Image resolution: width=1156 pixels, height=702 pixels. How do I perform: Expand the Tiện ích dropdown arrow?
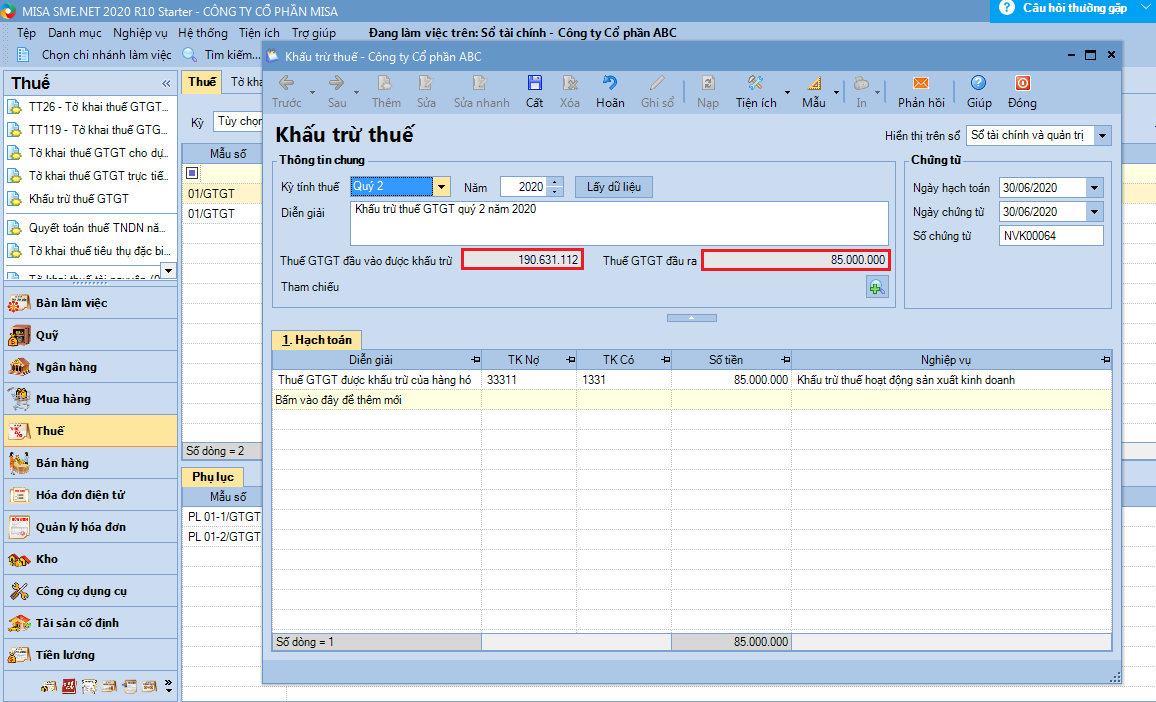click(x=787, y=93)
